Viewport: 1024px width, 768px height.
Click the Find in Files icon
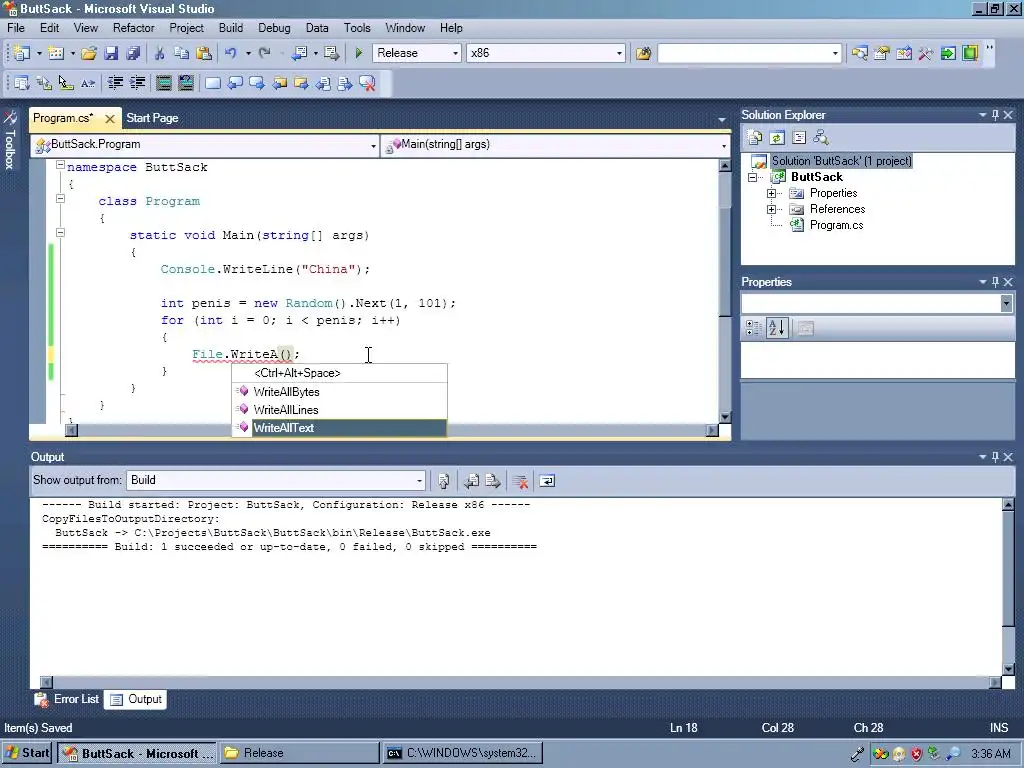[643, 53]
